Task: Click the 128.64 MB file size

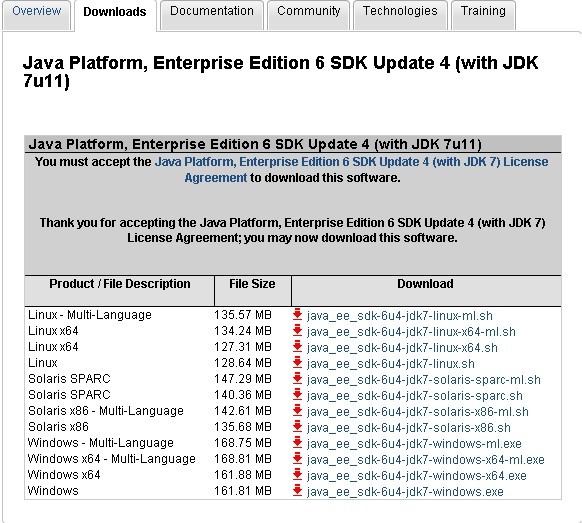Action: click(243, 363)
